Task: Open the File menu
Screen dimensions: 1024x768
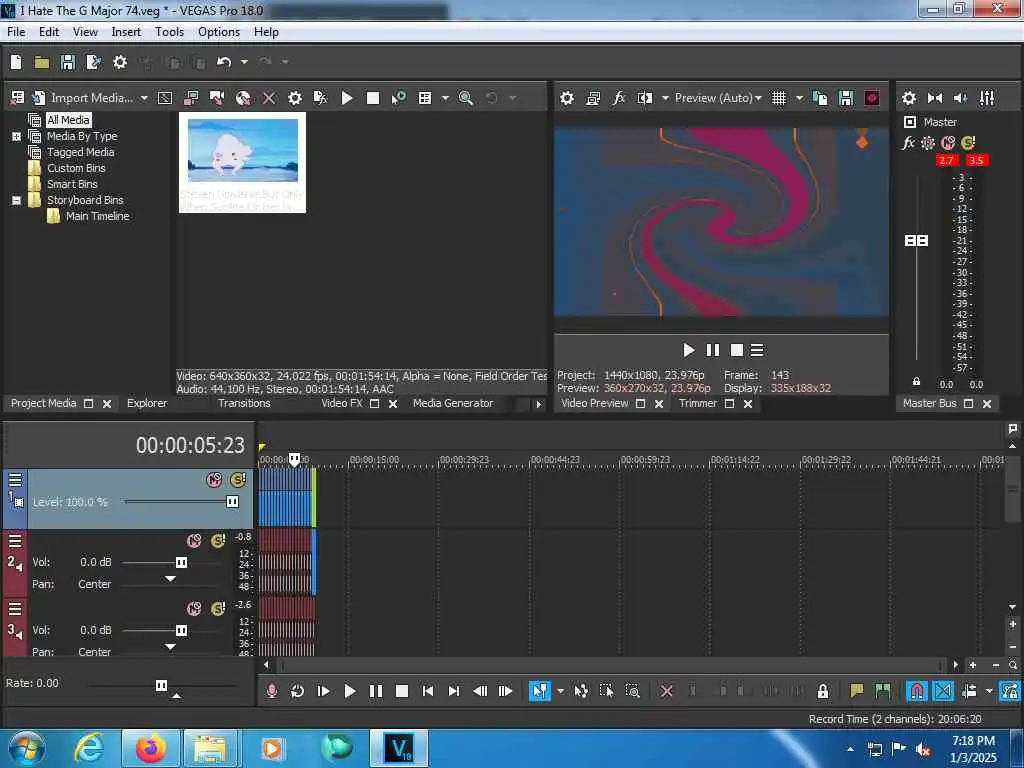Action: point(16,32)
